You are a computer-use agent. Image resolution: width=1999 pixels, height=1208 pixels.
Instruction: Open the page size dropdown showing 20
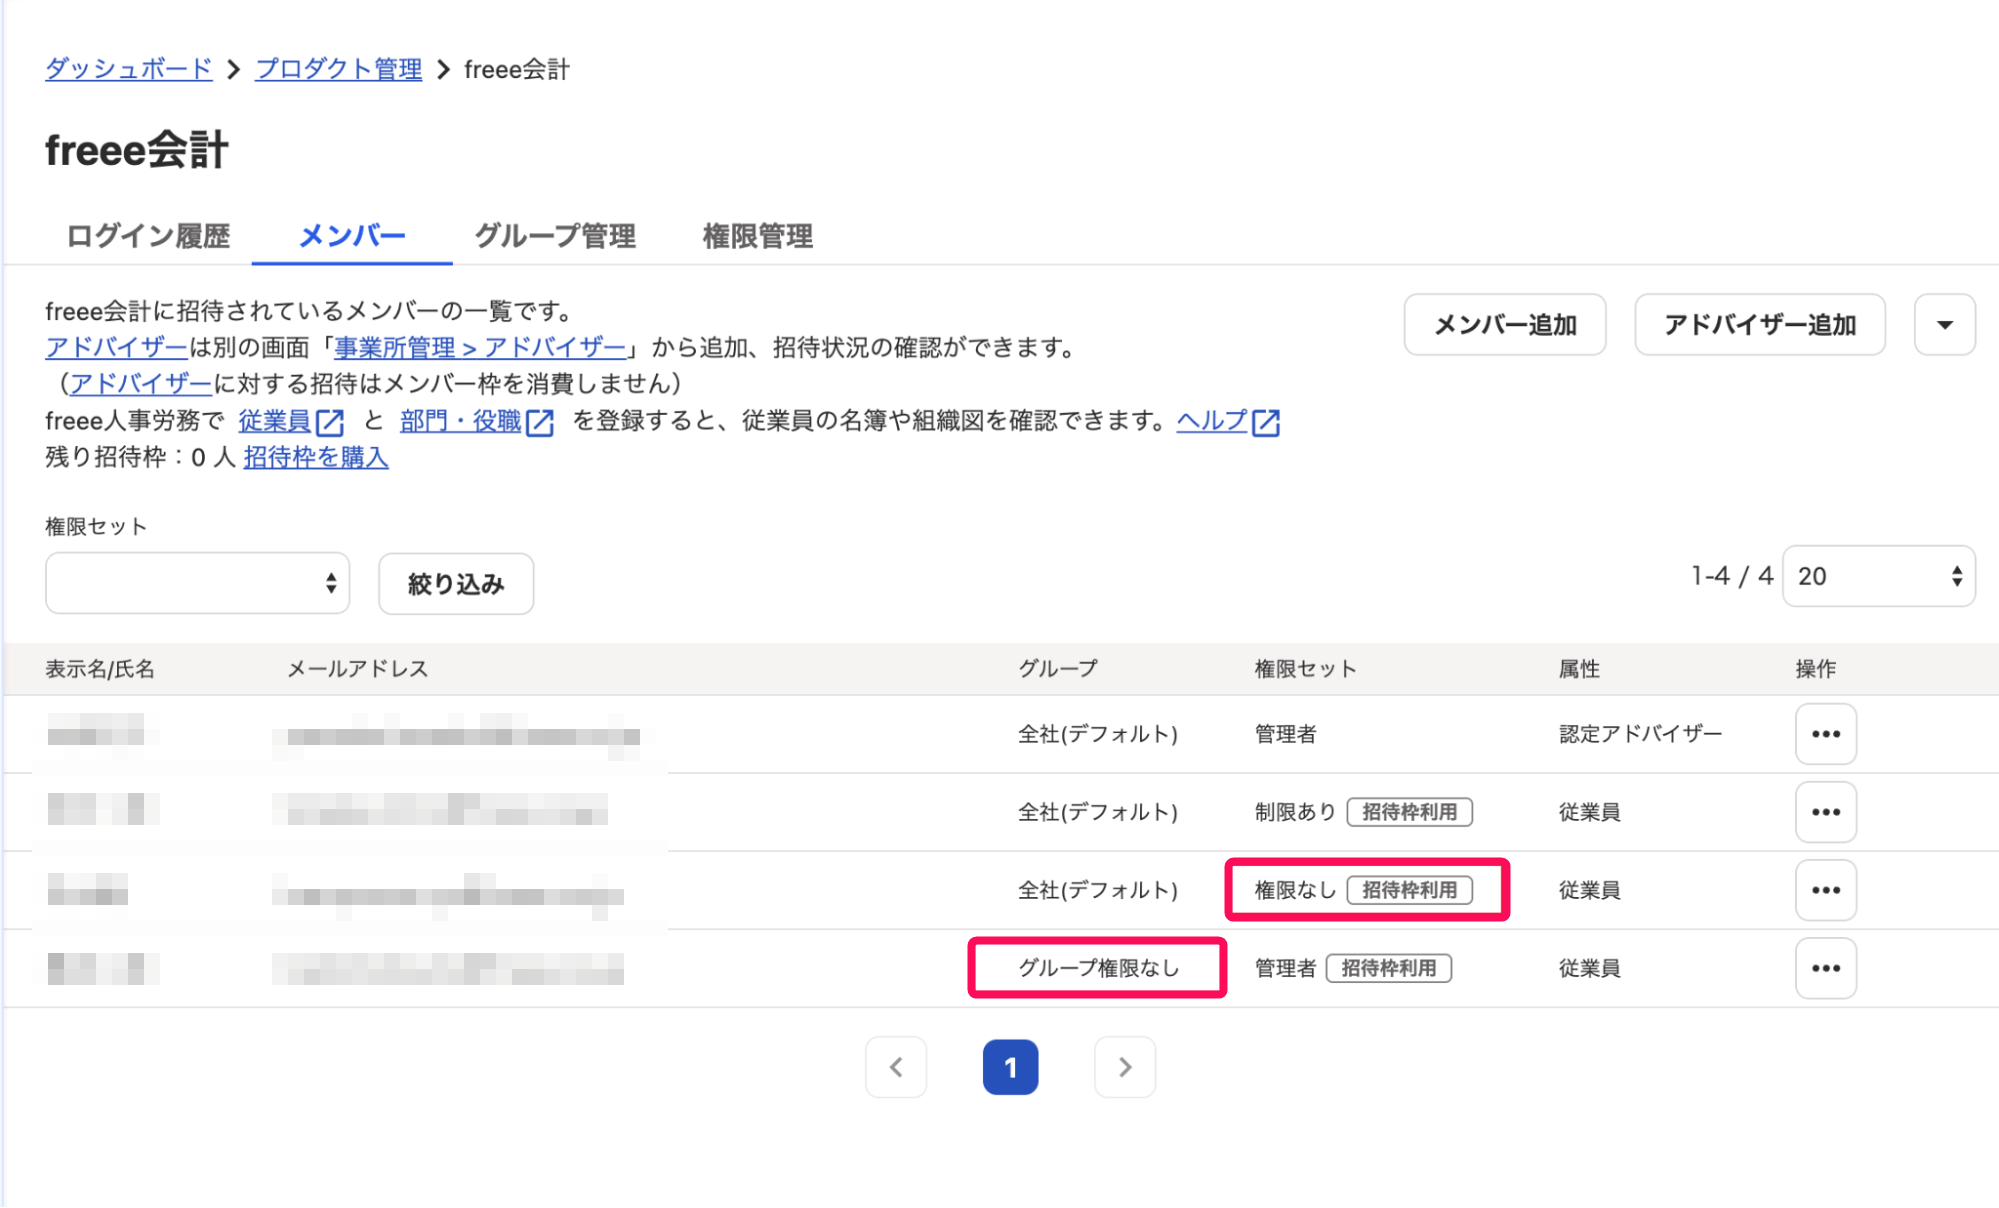coord(1879,576)
